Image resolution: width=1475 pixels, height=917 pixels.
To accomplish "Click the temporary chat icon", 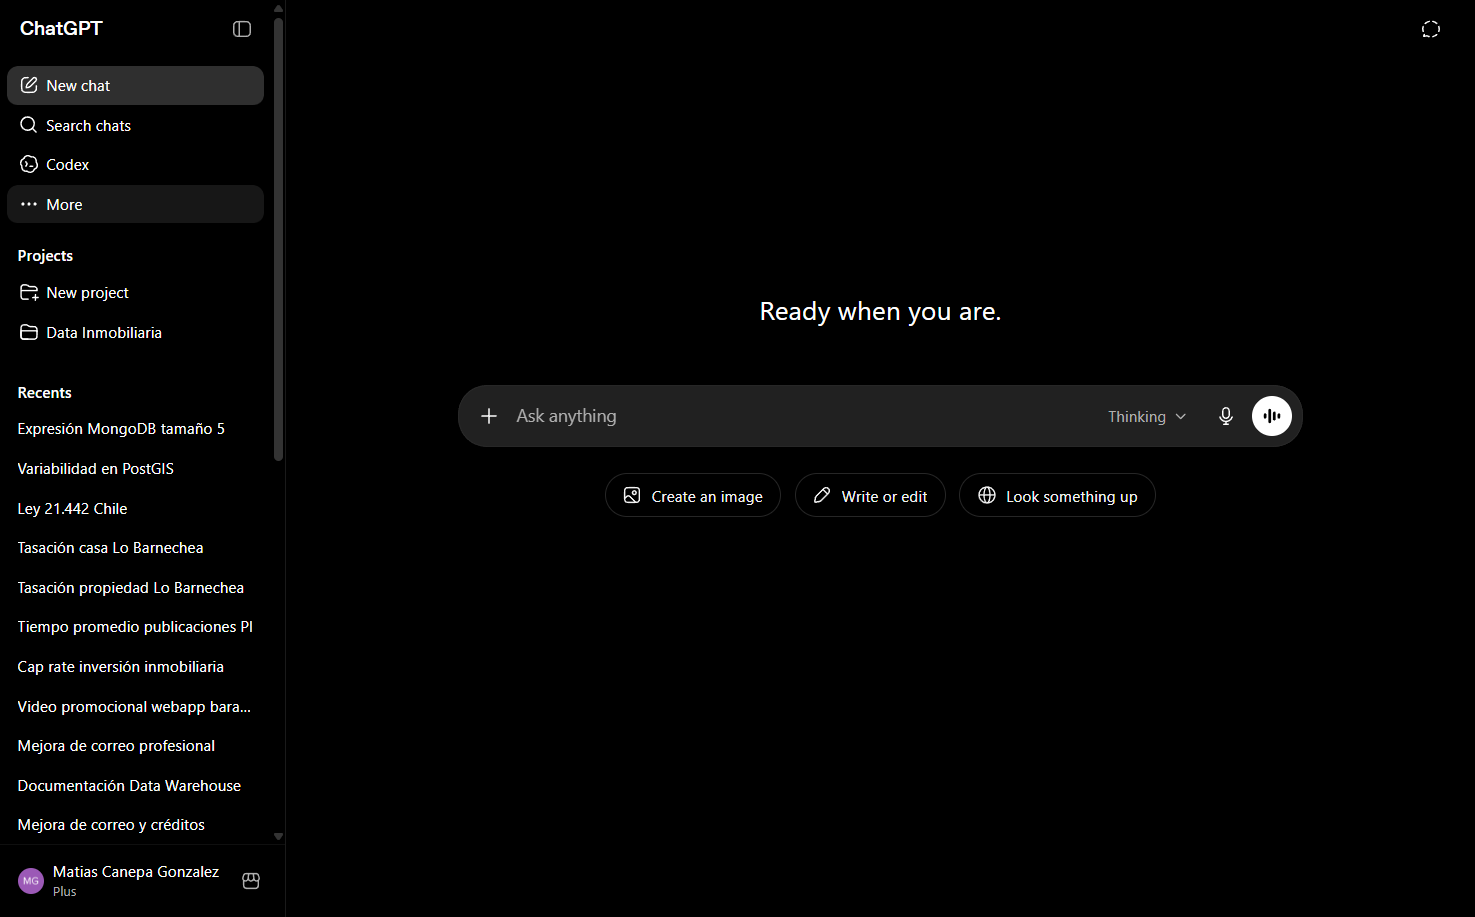I will [x=1431, y=29].
